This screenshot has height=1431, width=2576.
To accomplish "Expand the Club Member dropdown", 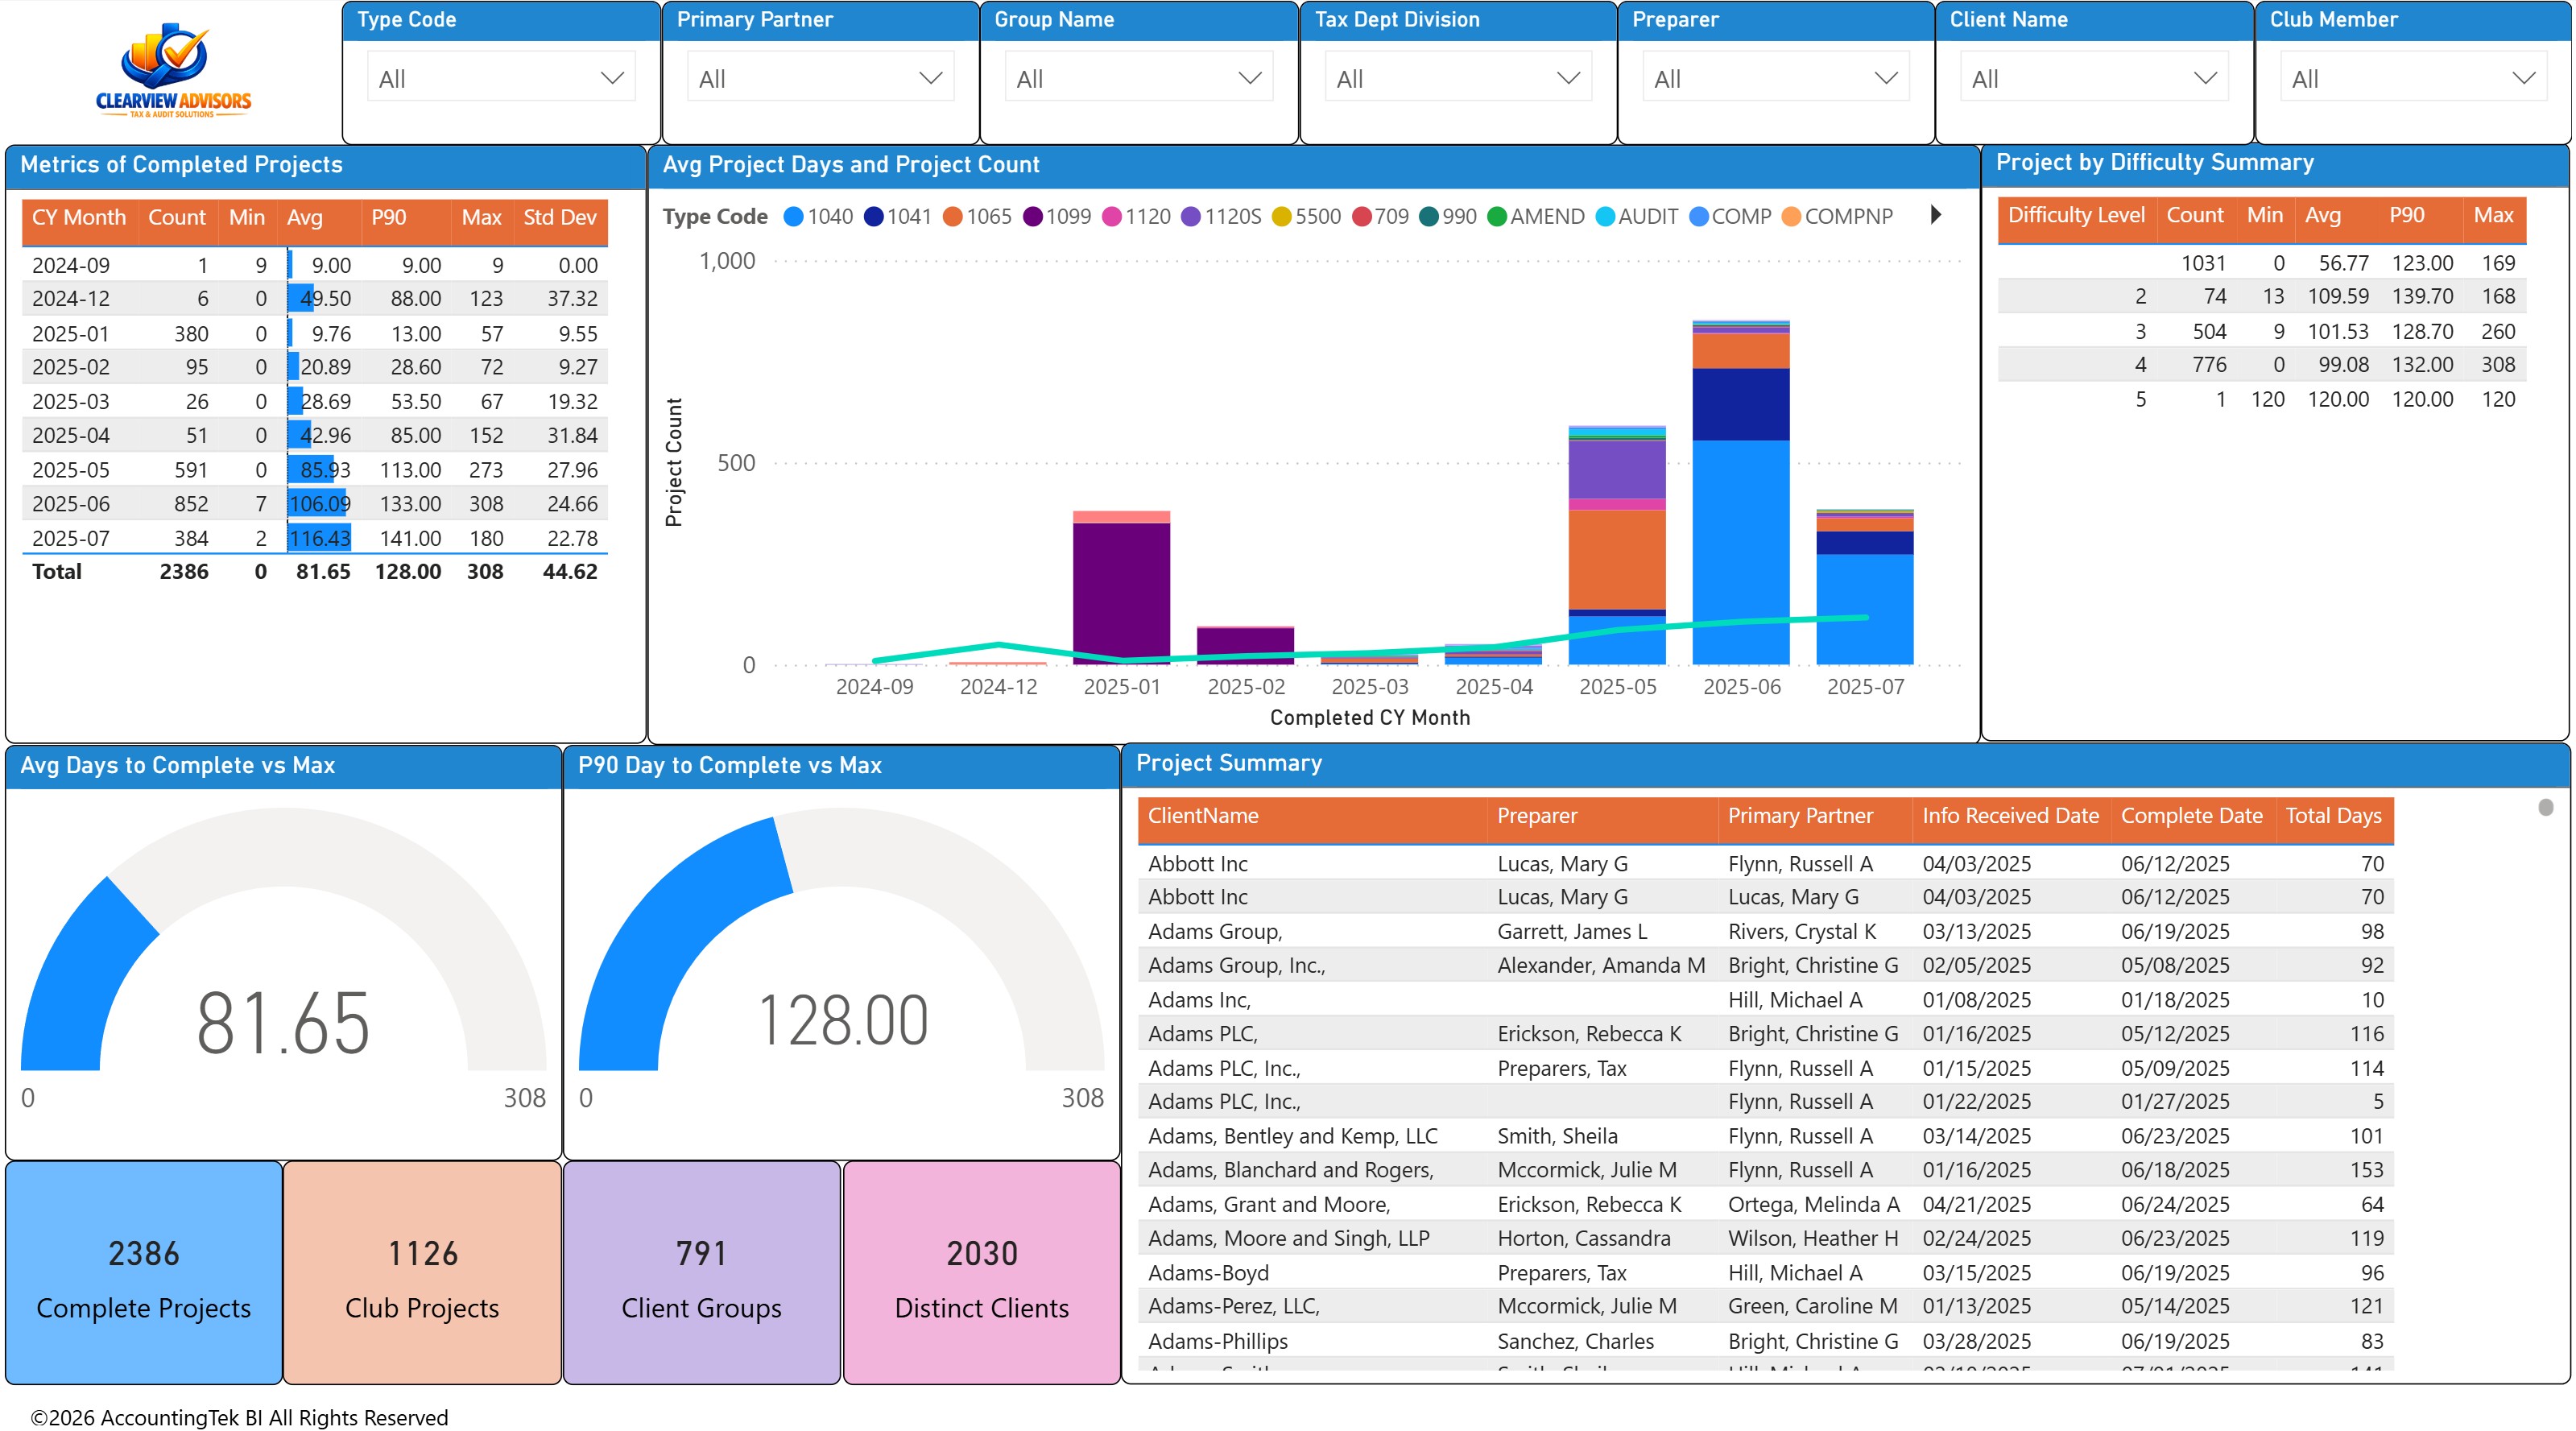I will click(2413, 78).
